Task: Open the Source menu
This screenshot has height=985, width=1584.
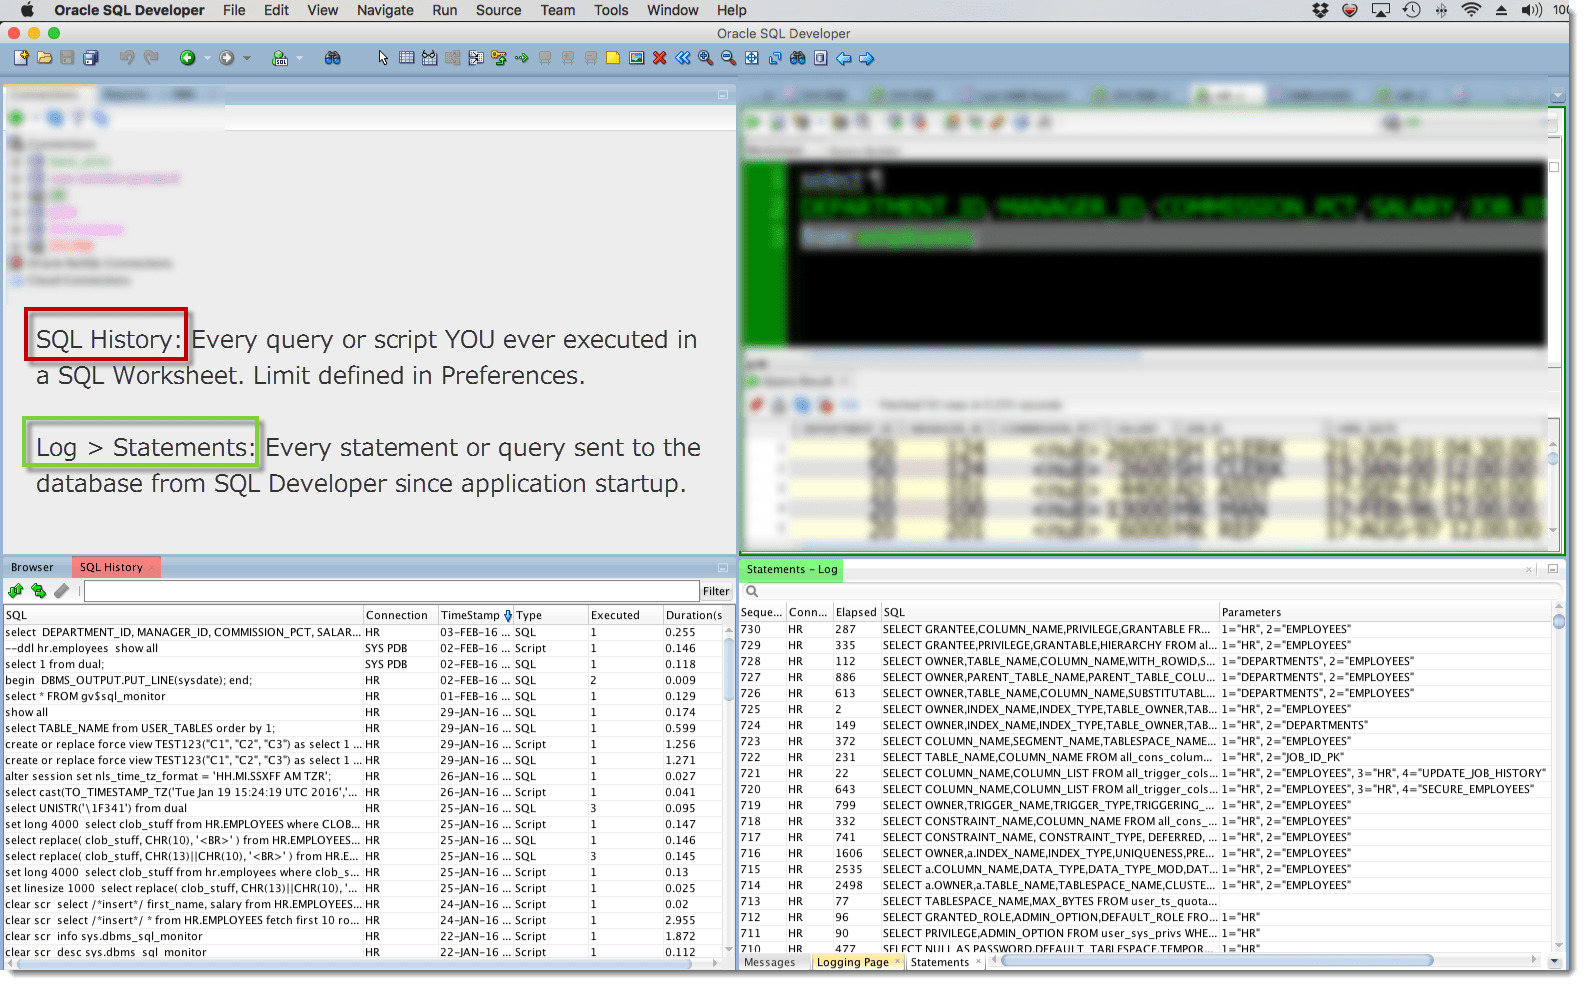Action: [x=498, y=10]
